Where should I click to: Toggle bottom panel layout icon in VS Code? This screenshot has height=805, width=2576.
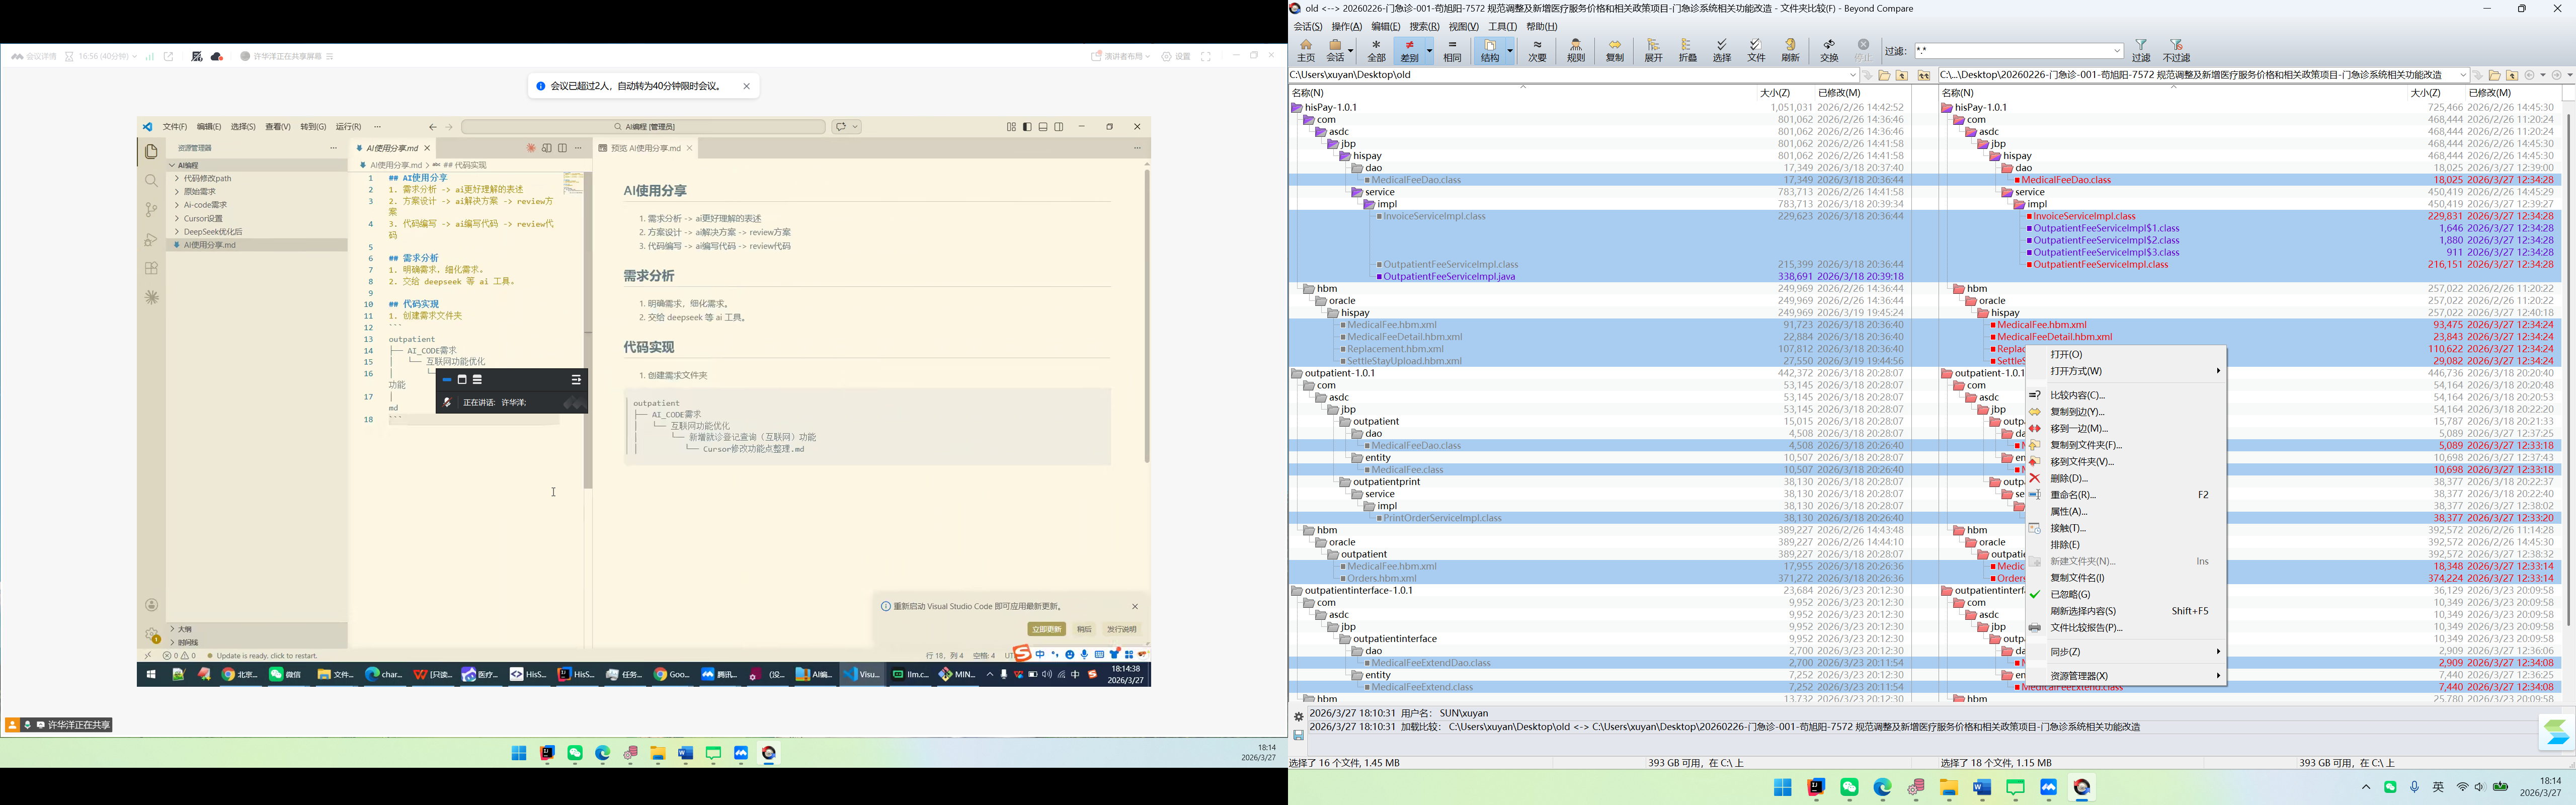point(1043,127)
